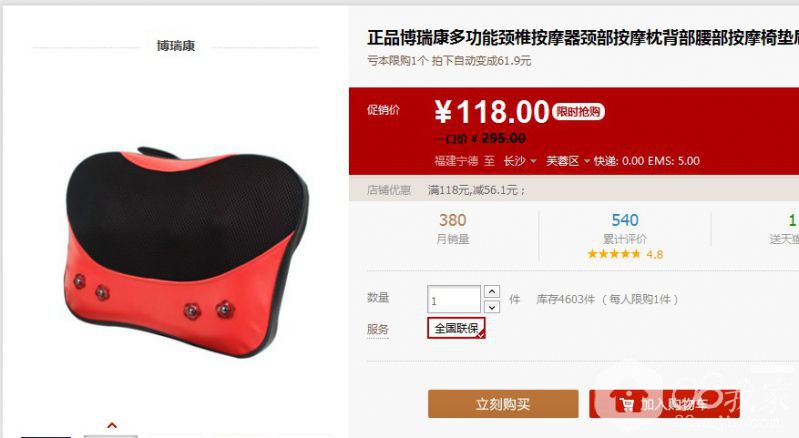Viewport: 799px width, 438px height.
Task: Decrease quantity with the down arrow
Action: click(492, 307)
